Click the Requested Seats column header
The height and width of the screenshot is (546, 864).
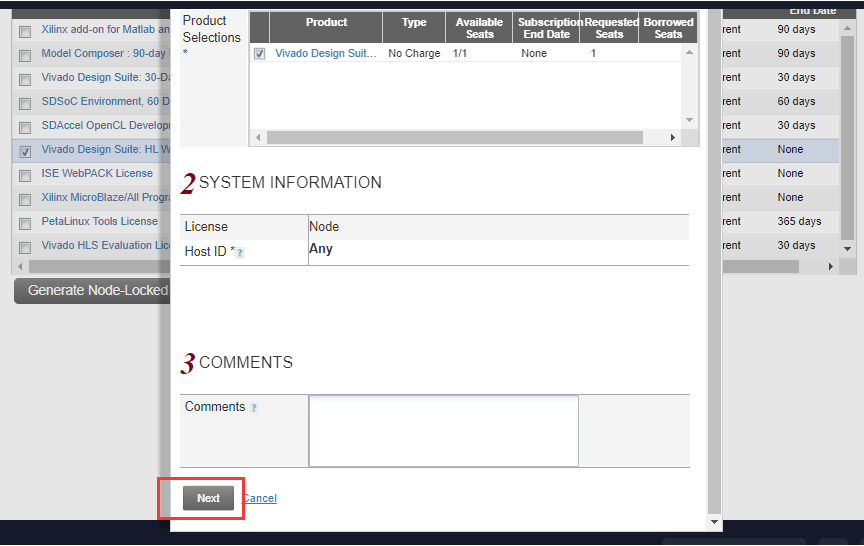point(609,28)
